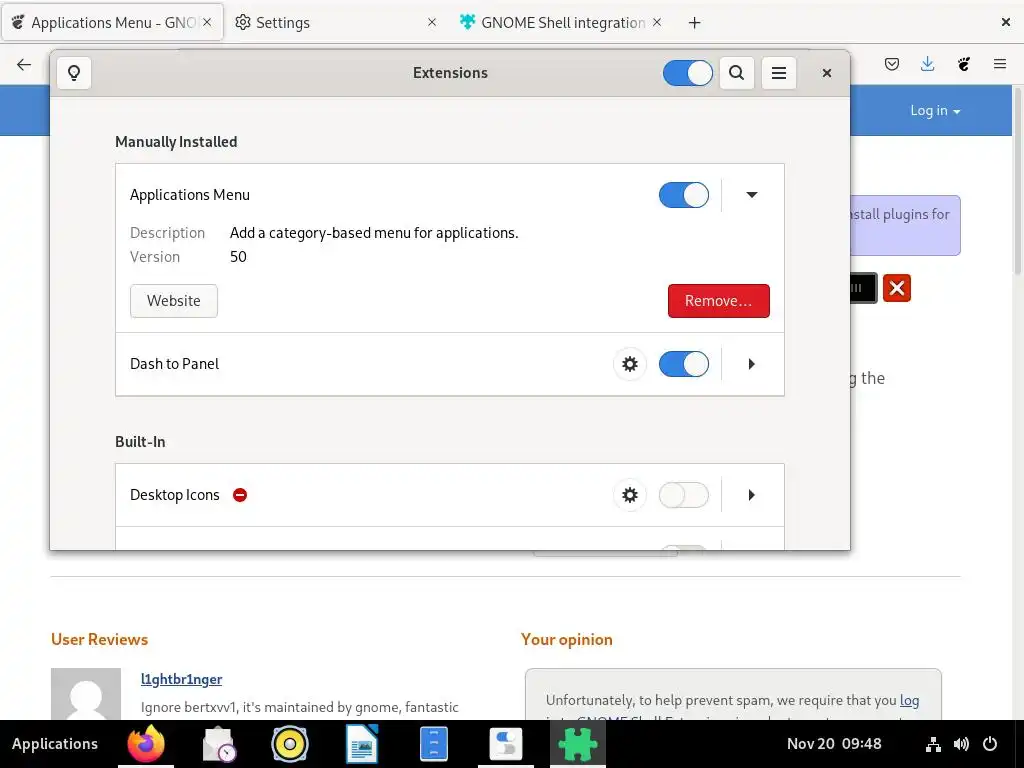1024x768 pixels.
Task: Open Desktop Icons settings gear
Action: 630,495
